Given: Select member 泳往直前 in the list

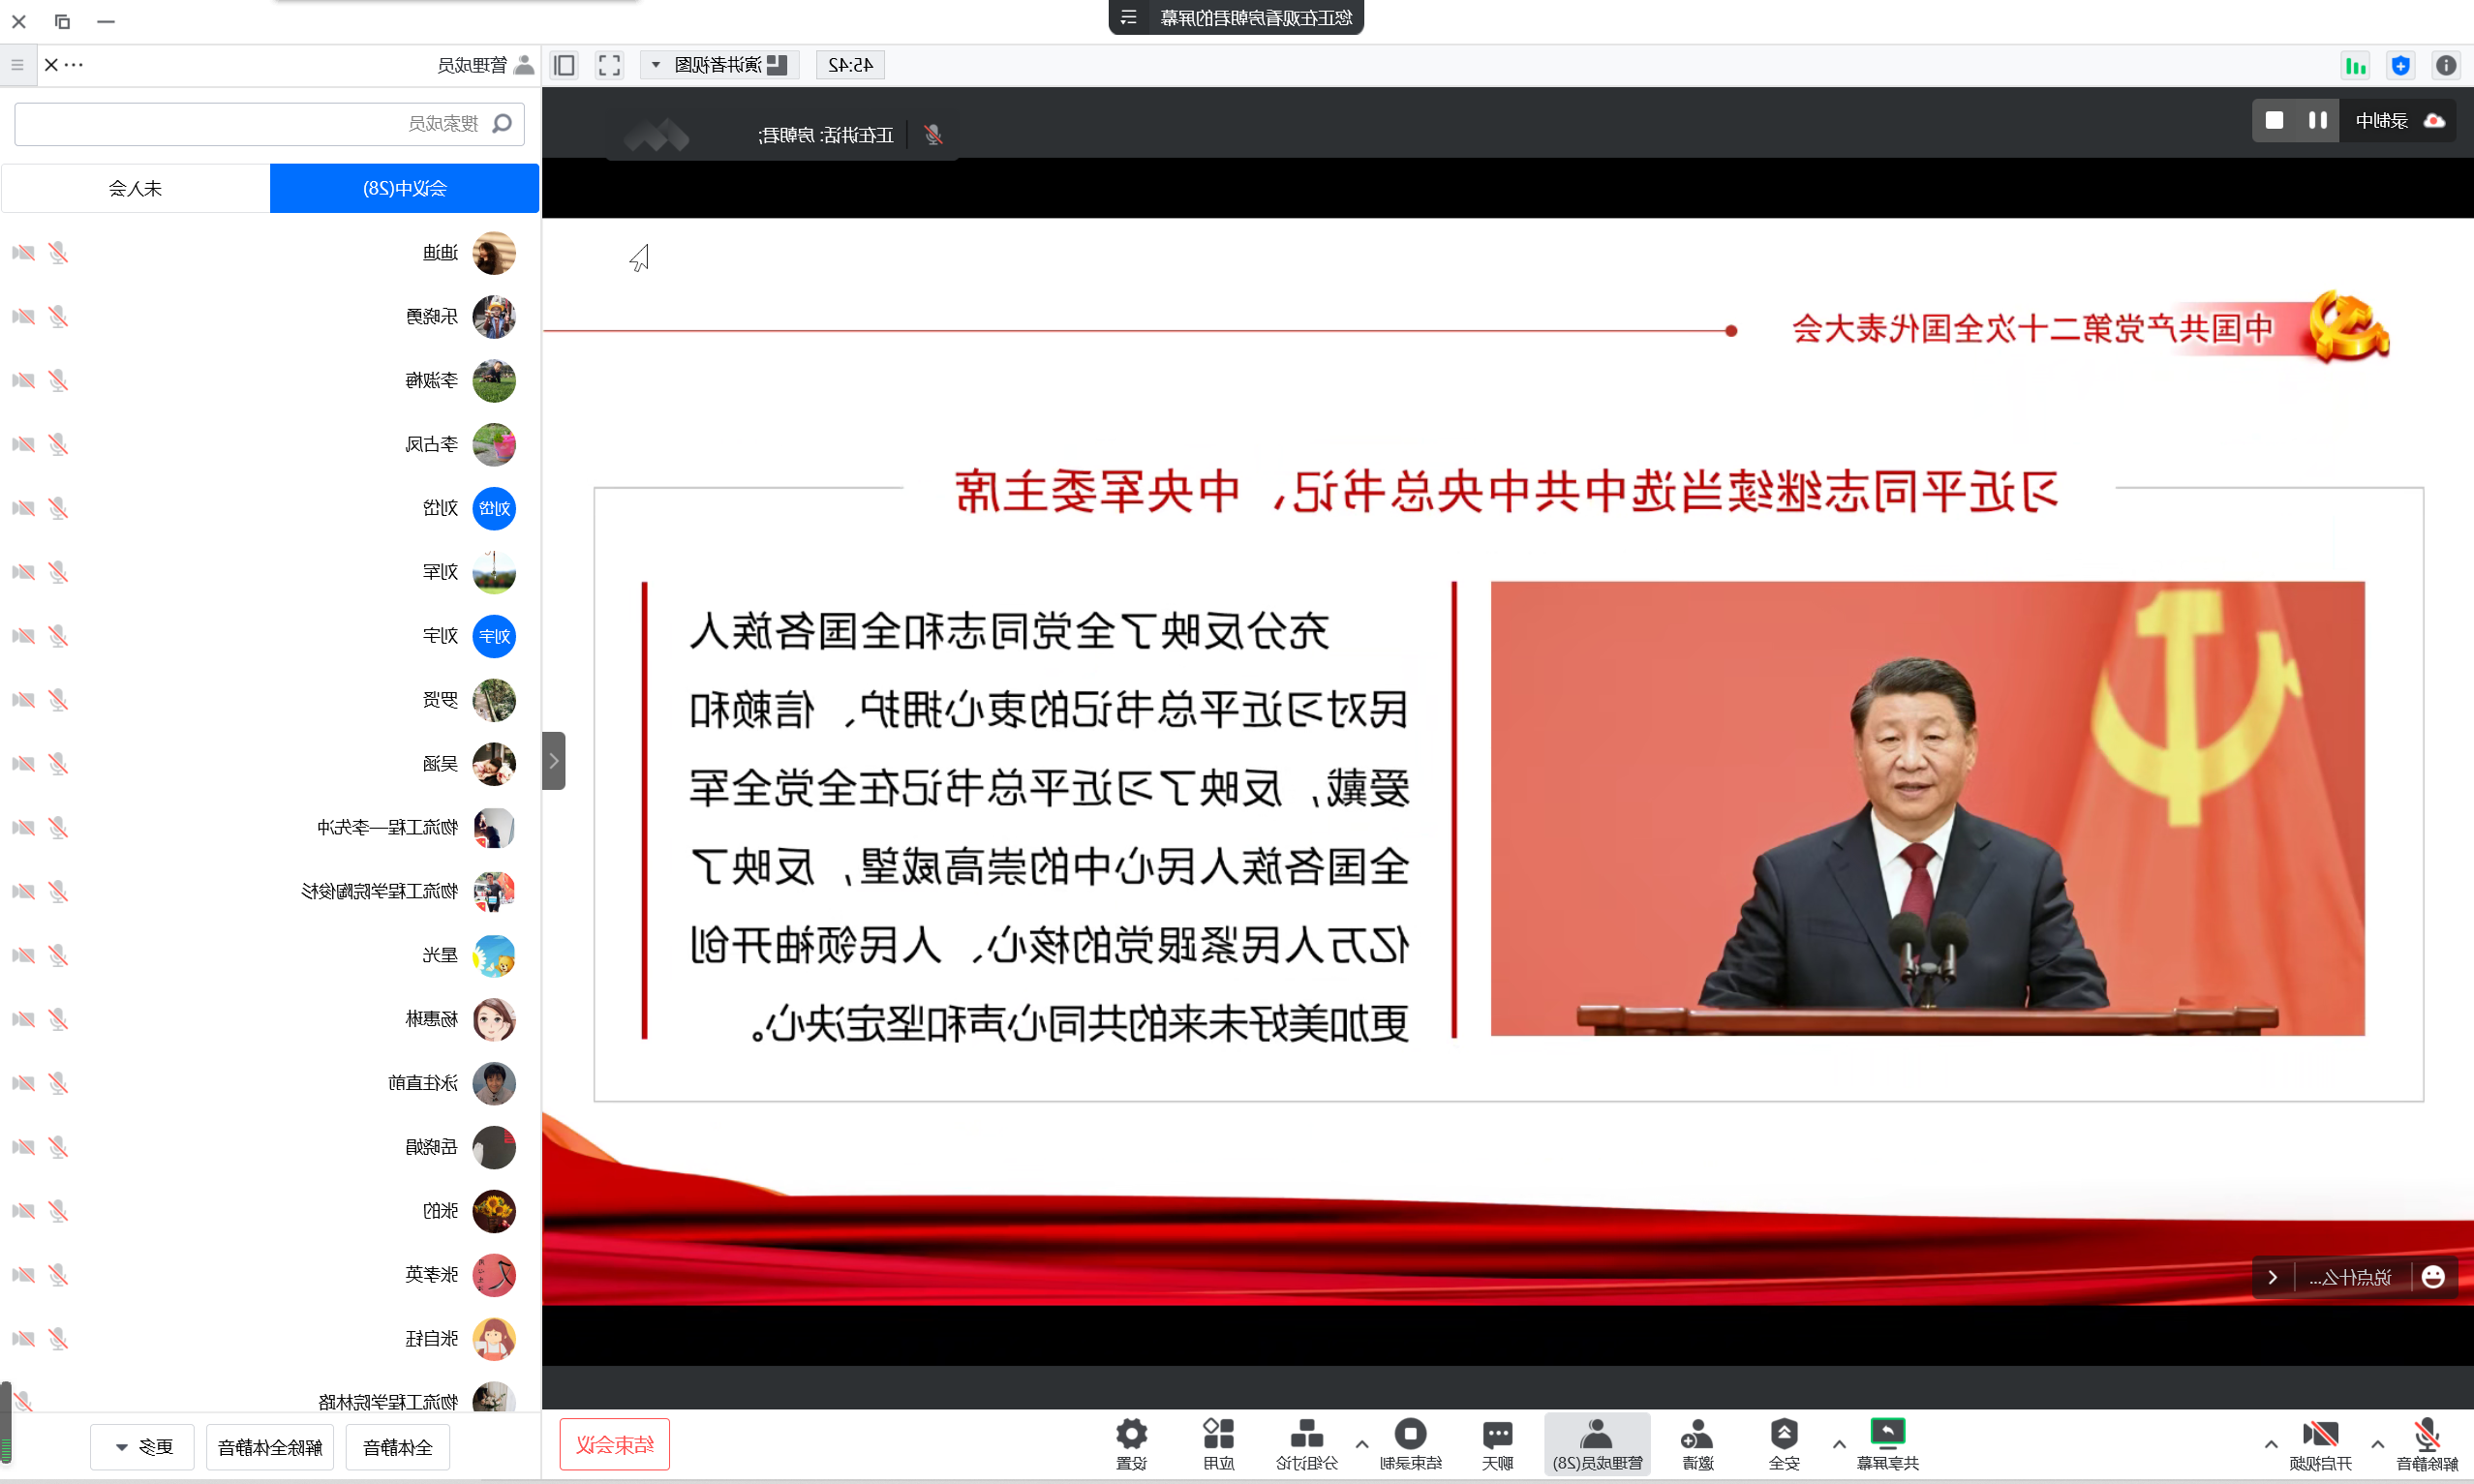Looking at the screenshot, I should (x=270, y=1083).
